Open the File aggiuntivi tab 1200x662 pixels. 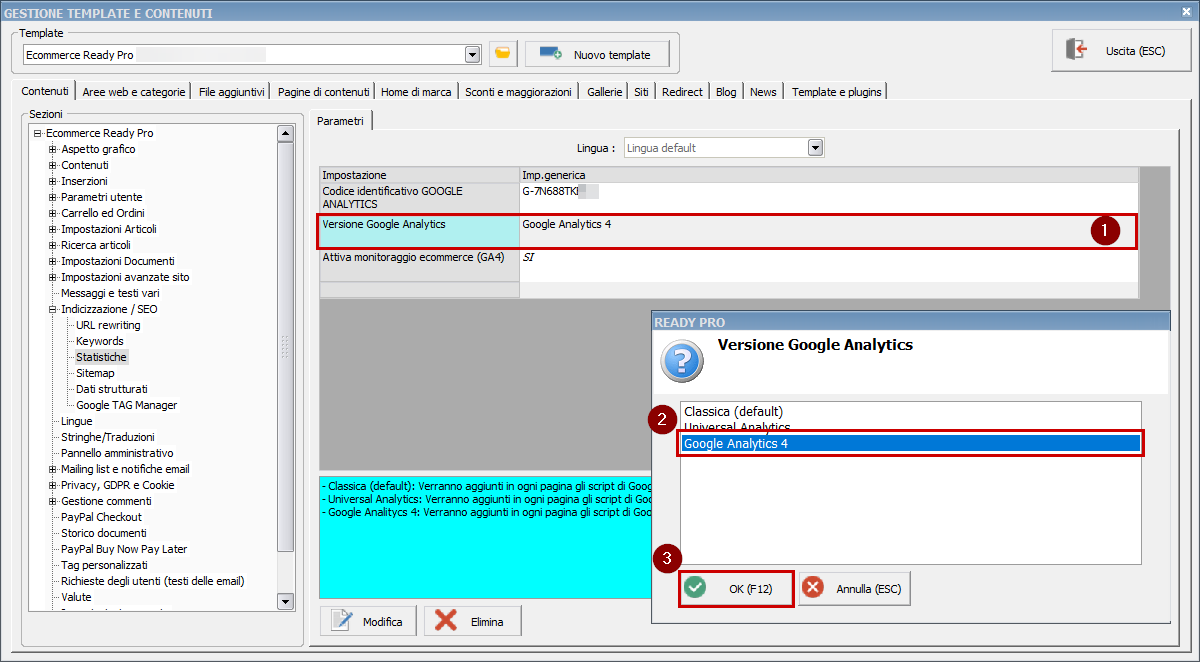tap(232, 92)
